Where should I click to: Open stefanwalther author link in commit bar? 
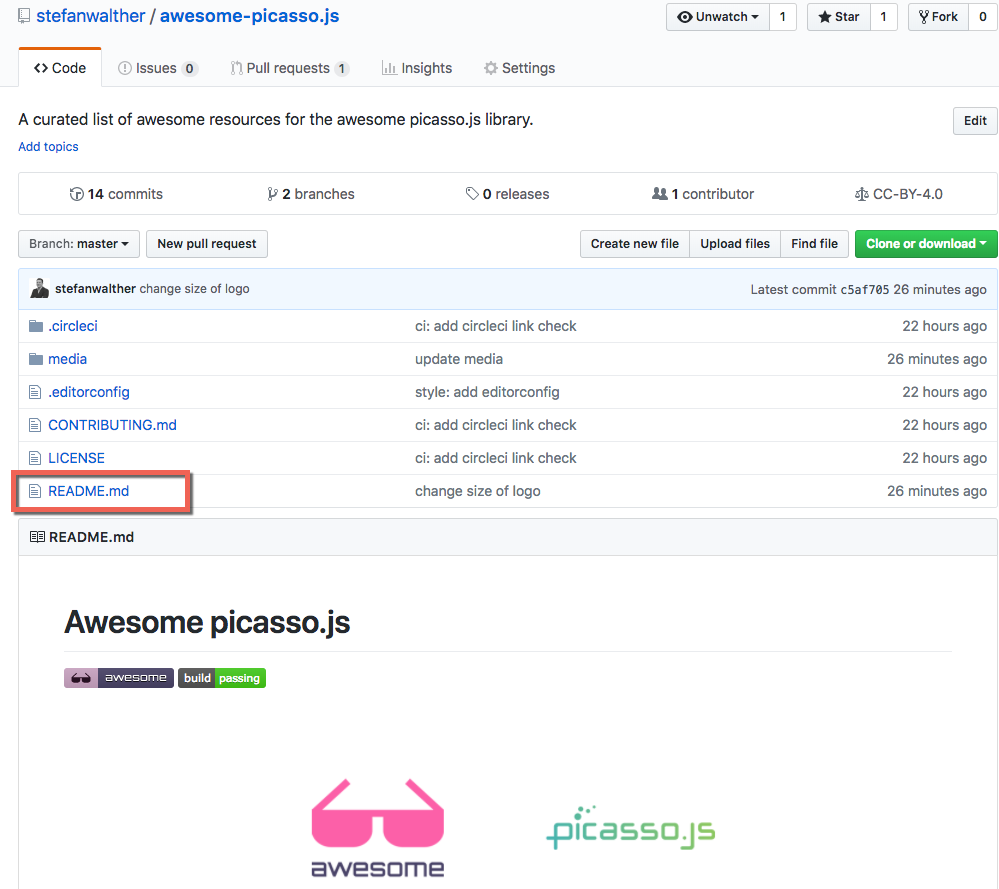(96, 289)
